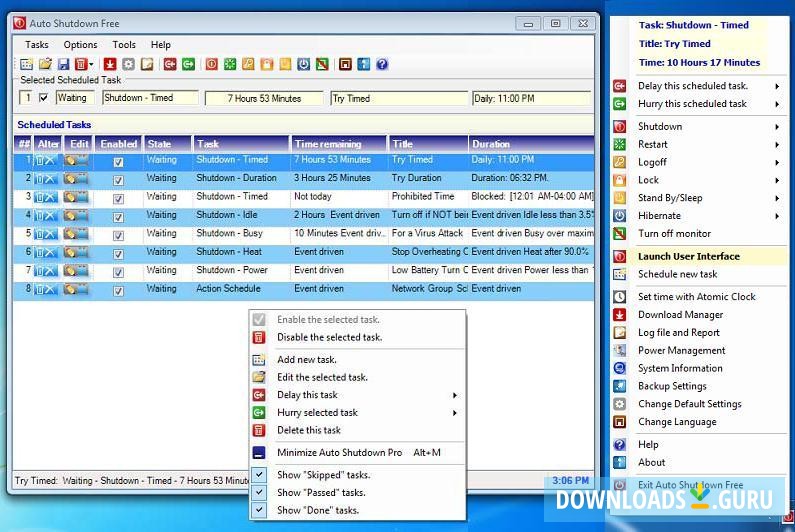795x532 pixels.
Task: Click the blue About toolbar icon
Action: pyautogui.click(x=364, y=64)
